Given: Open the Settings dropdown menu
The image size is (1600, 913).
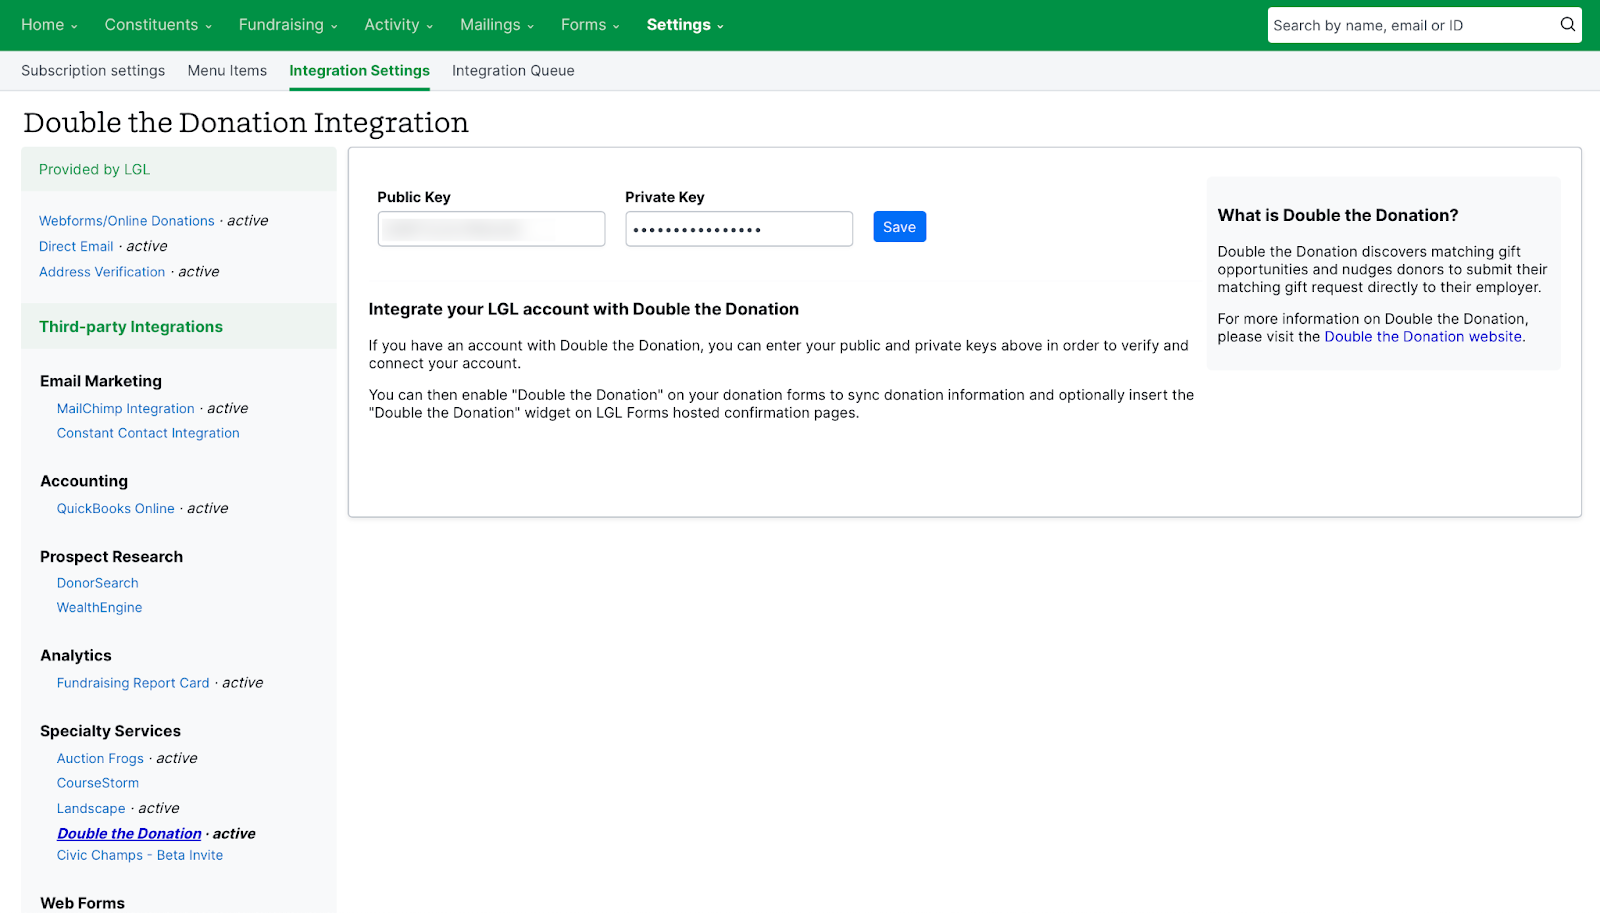Looking at the screenshot, I should pyautogui.click(x=685, y=25).
